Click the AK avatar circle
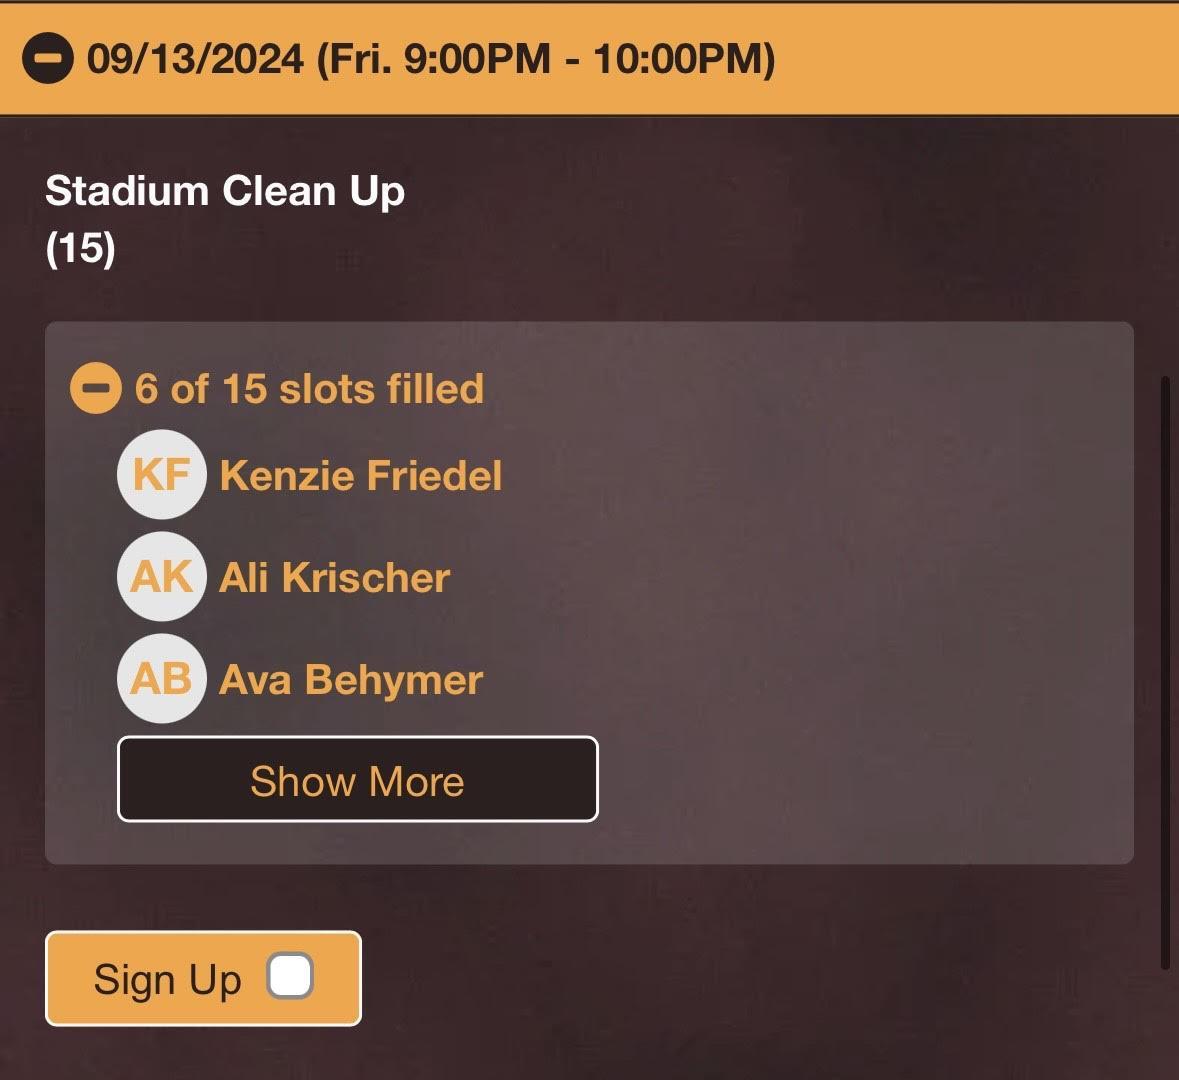 [x=162, y=577]
